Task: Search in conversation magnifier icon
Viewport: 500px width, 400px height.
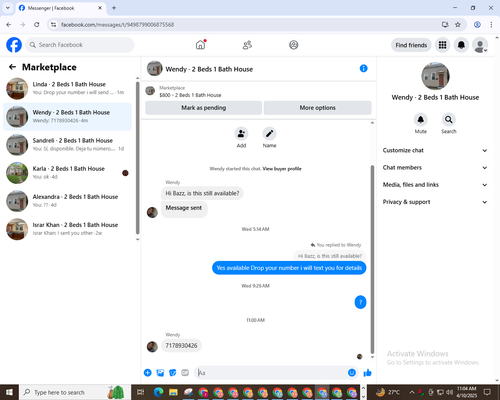Action: (x=449, y=119)
